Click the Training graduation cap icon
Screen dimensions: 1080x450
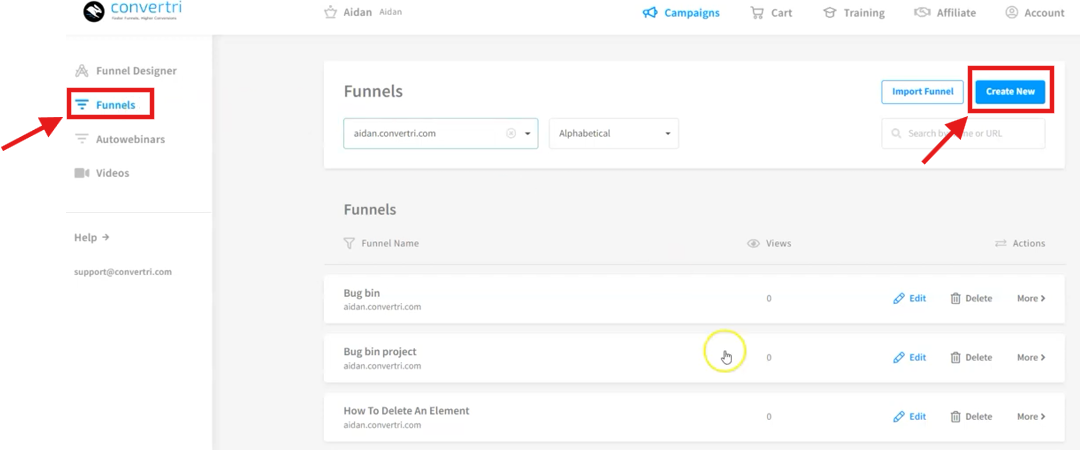point(830,13)
